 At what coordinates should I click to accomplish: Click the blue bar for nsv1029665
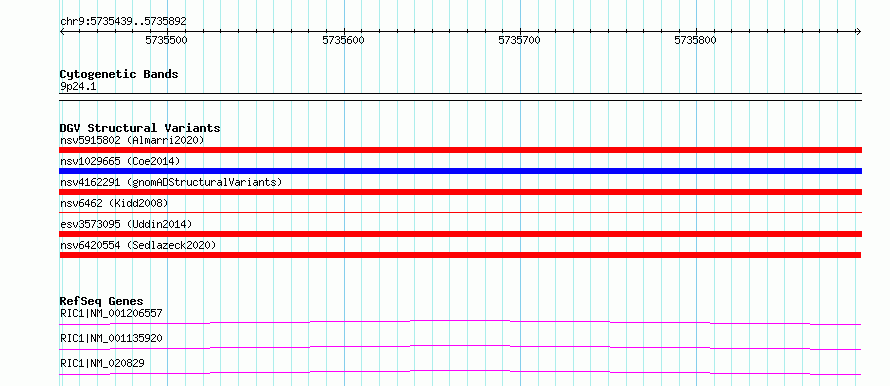click(x=461, y=171)
